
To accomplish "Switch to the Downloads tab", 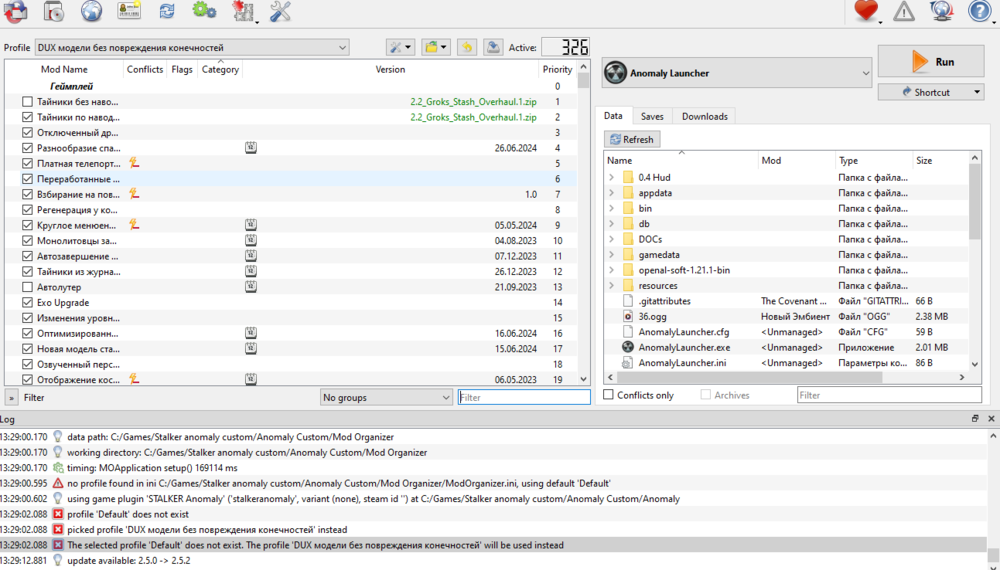I will click(x=704, y=116).
